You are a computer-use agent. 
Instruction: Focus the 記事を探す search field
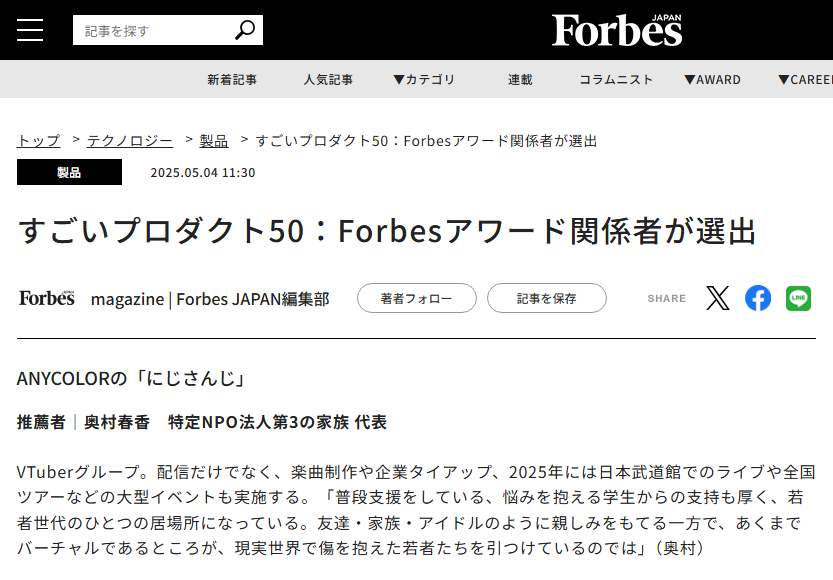click(x=150, y=30)
